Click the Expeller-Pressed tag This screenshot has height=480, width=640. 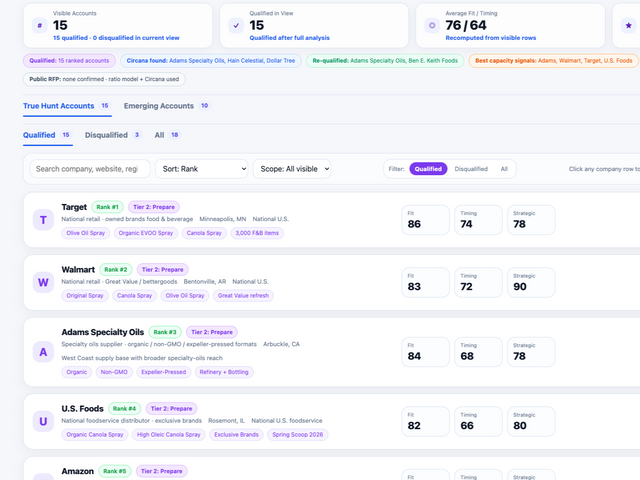pyautogui.click(x=164, y=372)
